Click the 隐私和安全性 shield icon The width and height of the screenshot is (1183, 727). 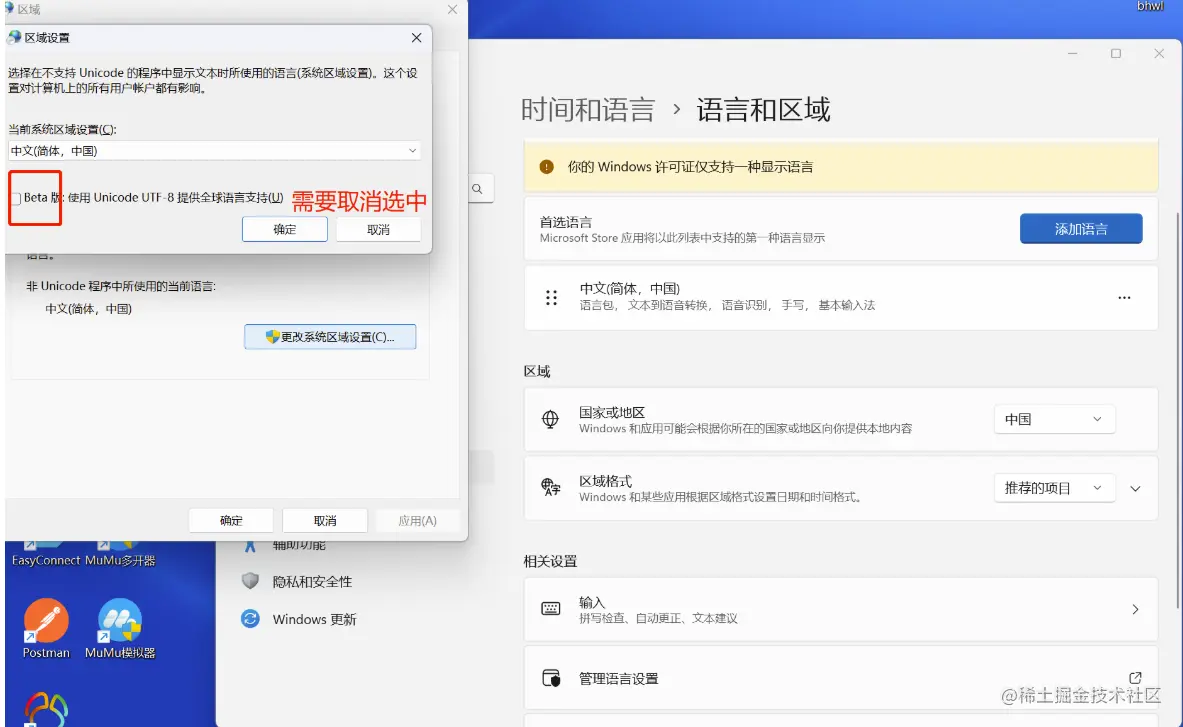pyautogui.click(x=250, y=581)
